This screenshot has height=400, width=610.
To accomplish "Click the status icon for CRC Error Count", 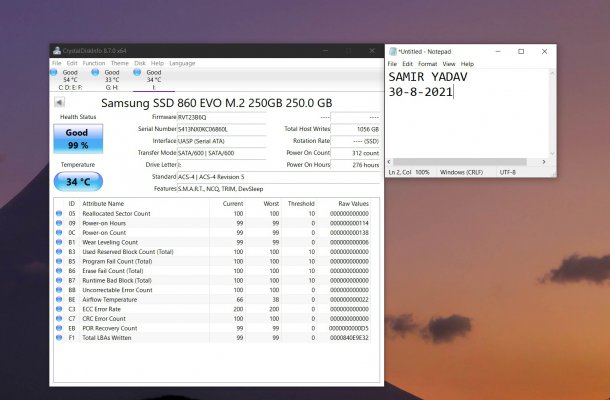I will coord(59,318).
